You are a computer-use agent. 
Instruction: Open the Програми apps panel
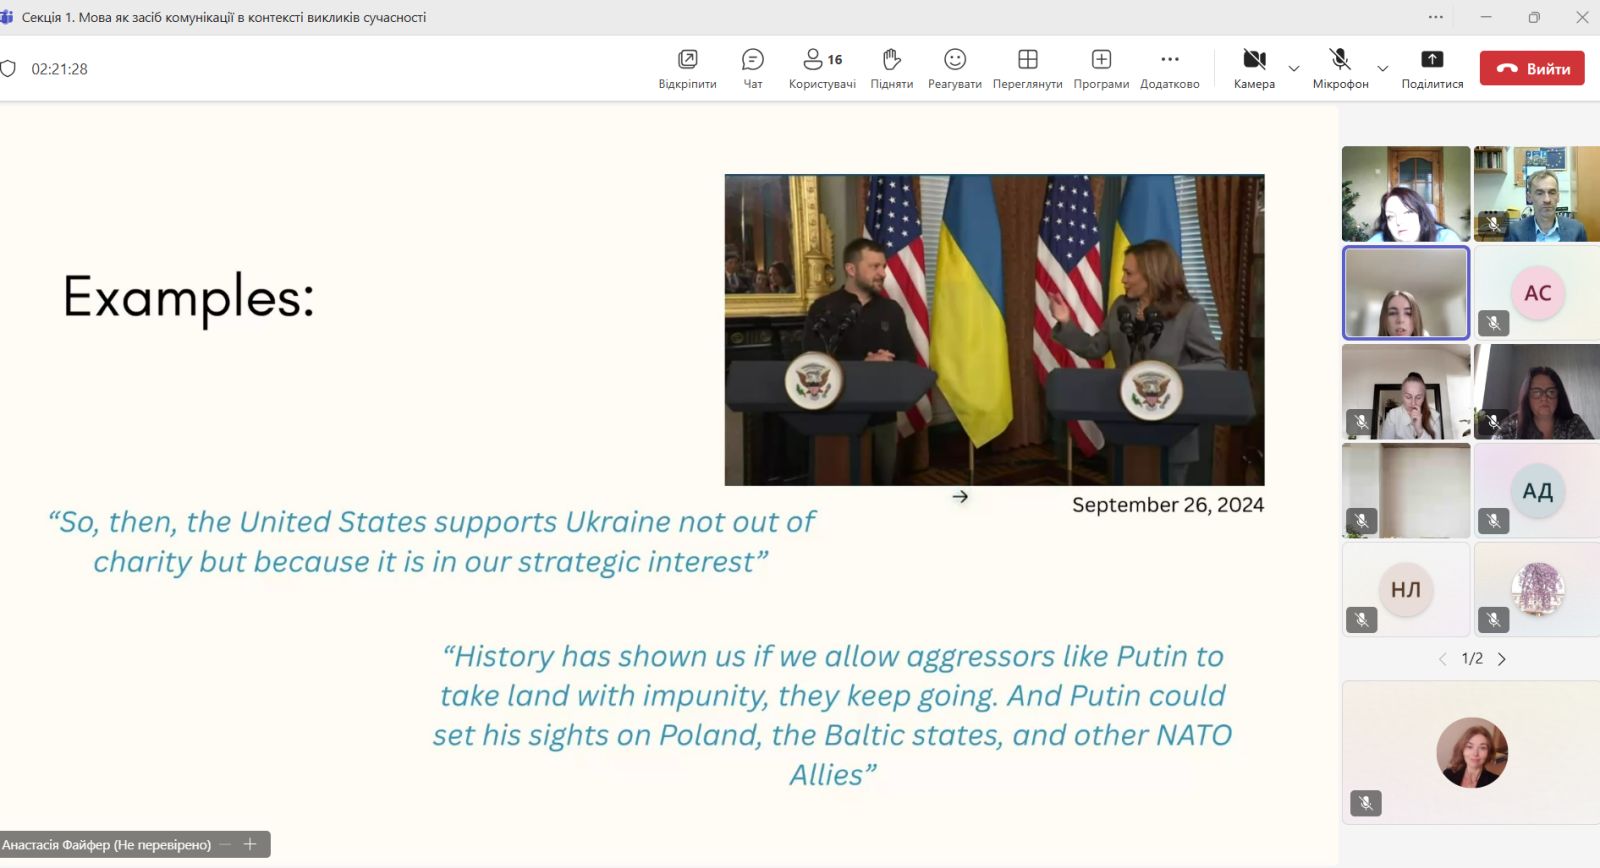[x=1101, y=68]
